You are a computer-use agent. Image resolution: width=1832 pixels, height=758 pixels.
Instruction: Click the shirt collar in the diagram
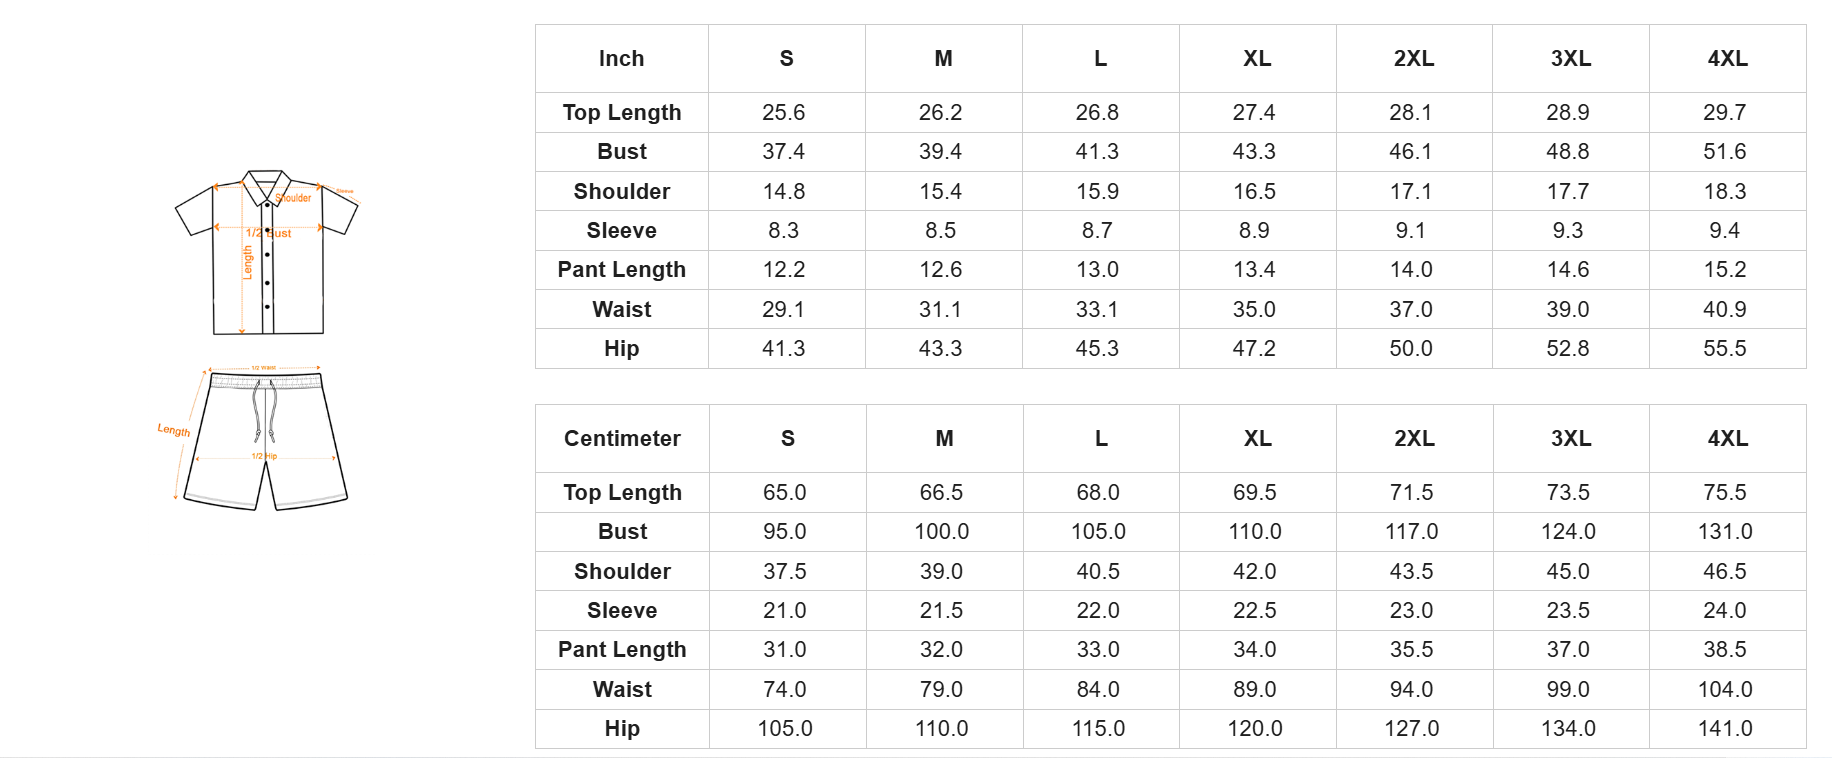coord(266,184)
